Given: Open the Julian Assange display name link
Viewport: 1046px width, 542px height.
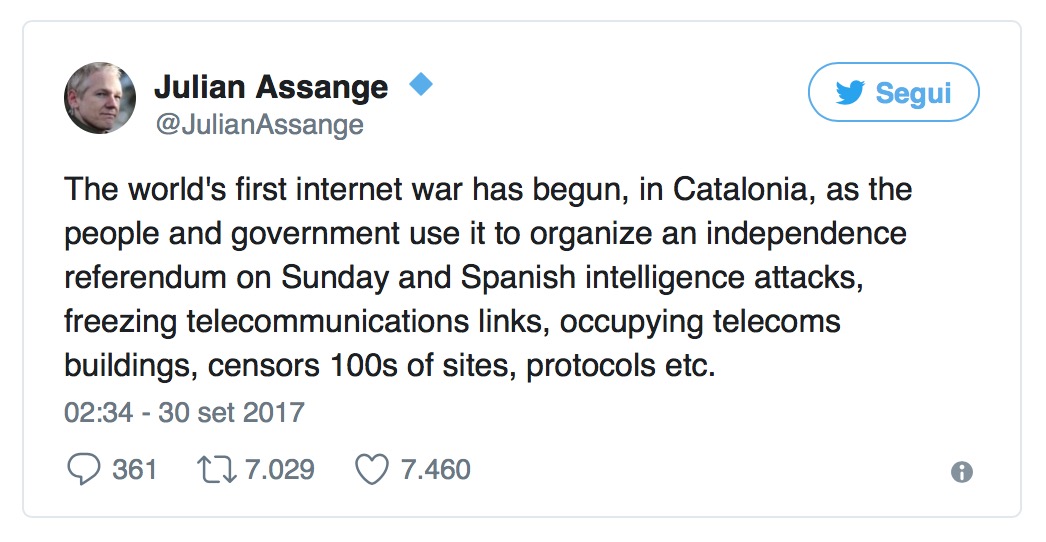Looking at the screenshot, I should click(x=270, y=87).
